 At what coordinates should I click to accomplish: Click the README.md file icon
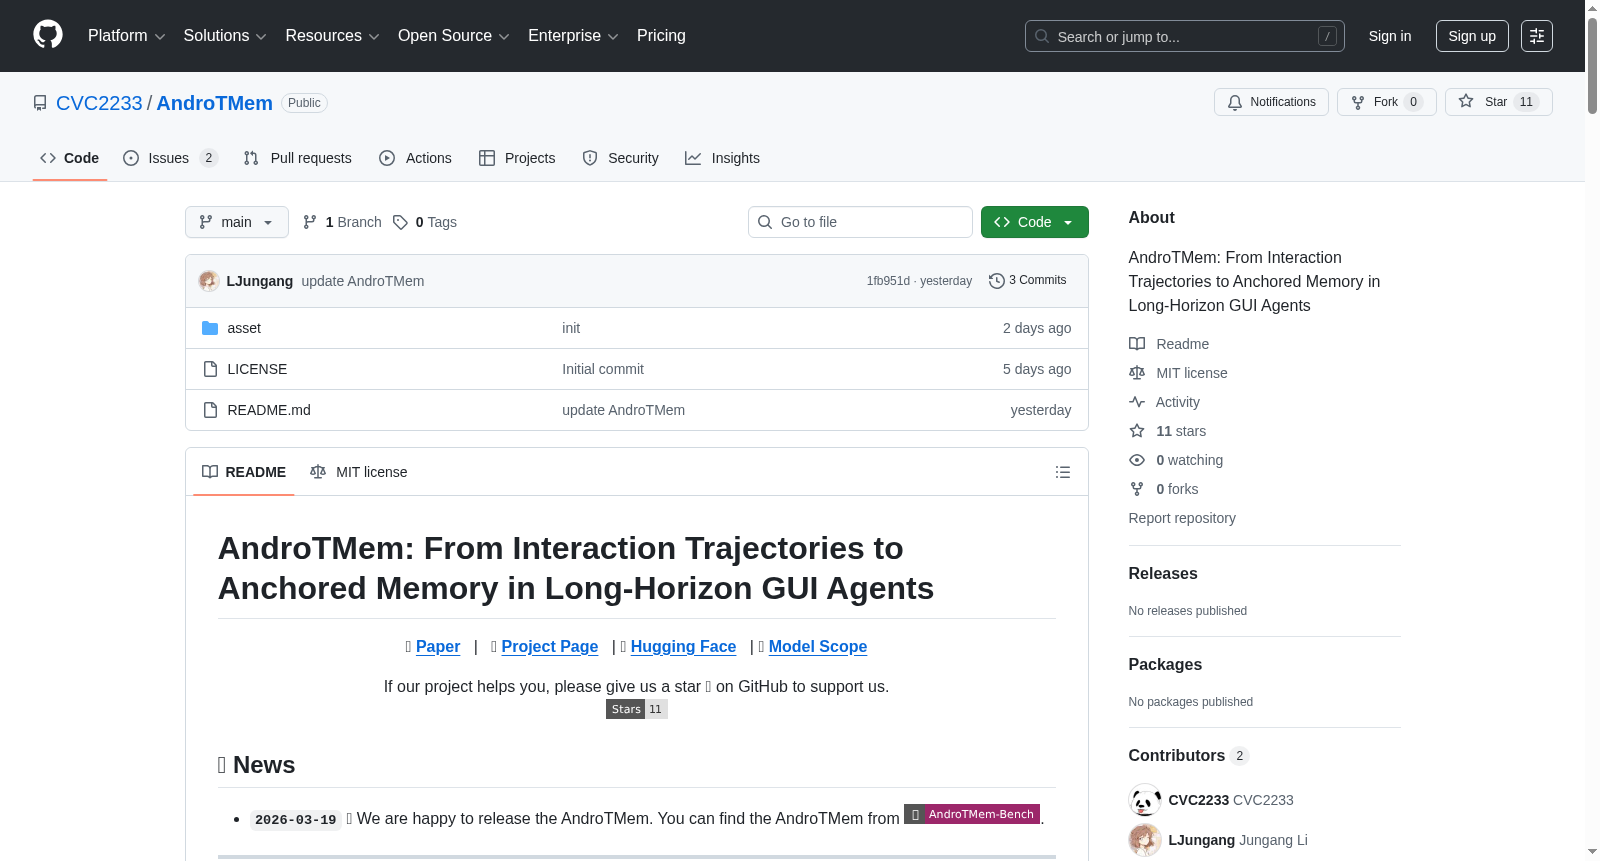tap(210, 410)
